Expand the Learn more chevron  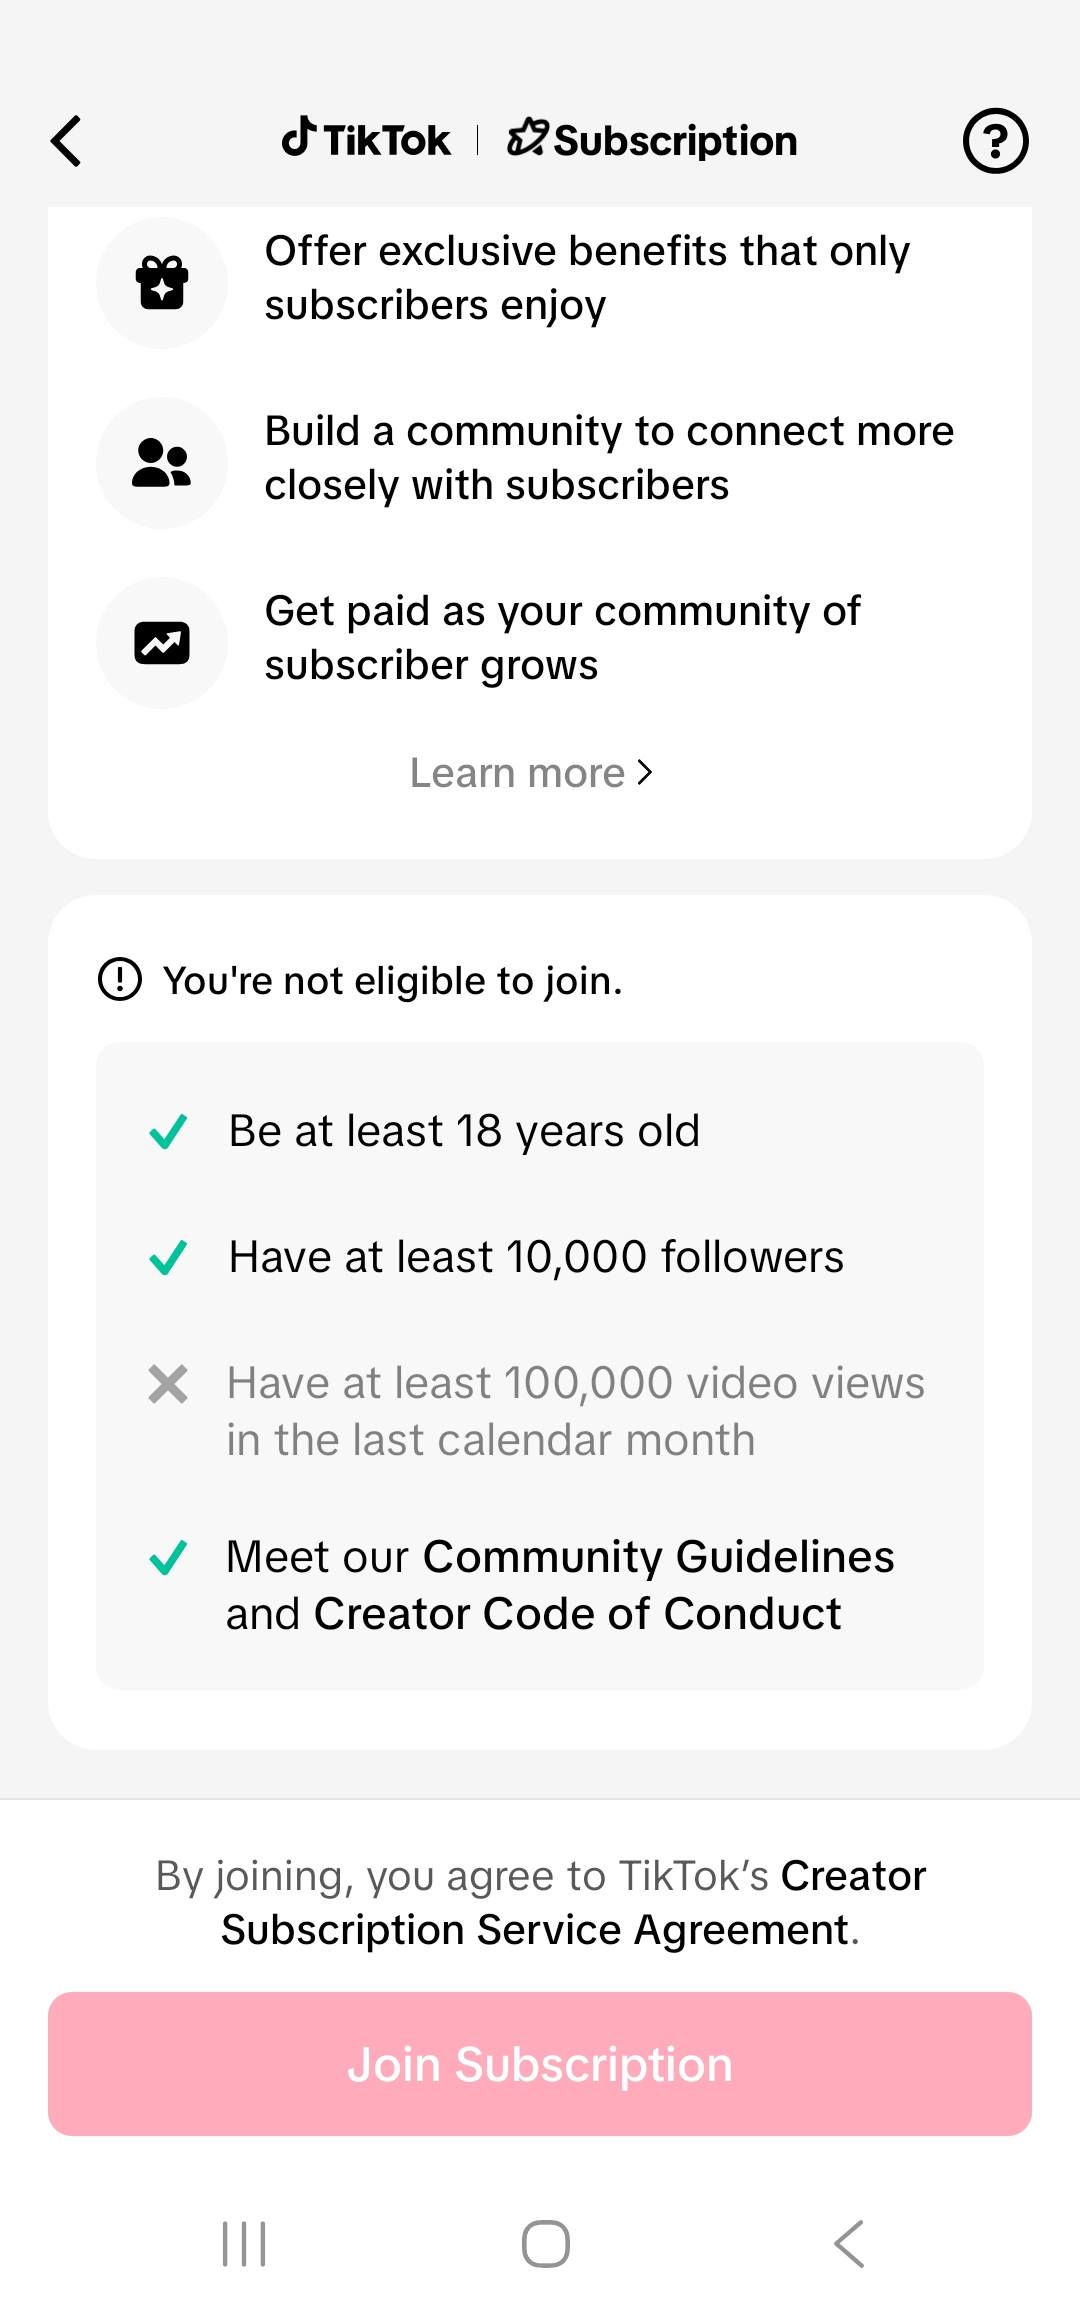pos(645,773)
